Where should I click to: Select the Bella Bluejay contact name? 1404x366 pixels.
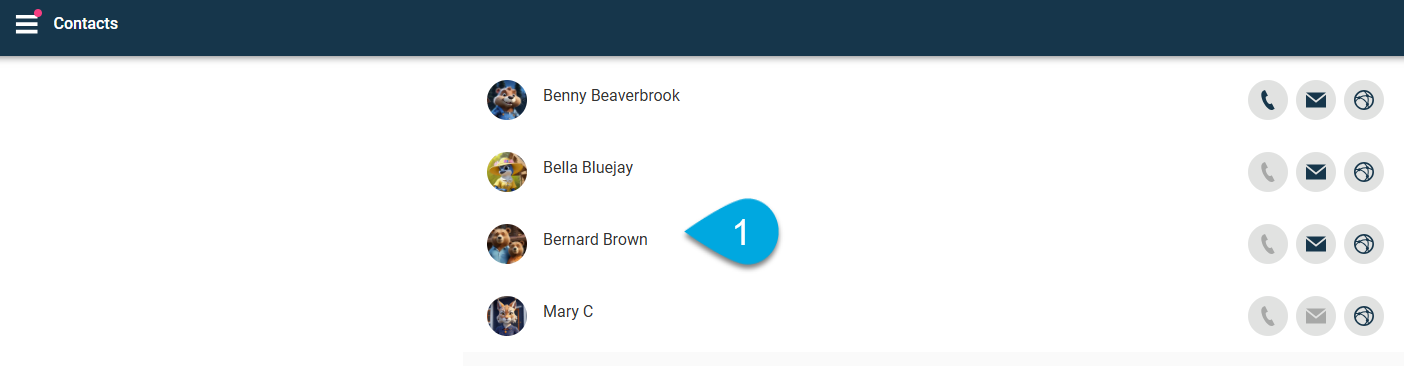tap(588, 167)
